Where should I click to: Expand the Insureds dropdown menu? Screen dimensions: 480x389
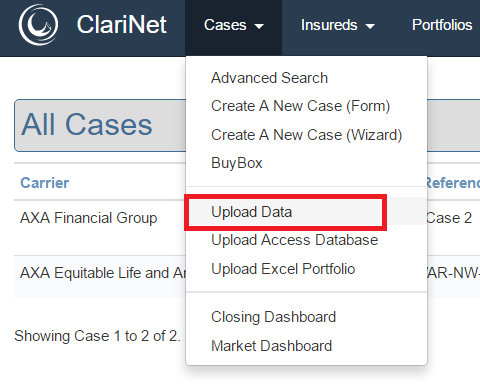tap(338, 25)
